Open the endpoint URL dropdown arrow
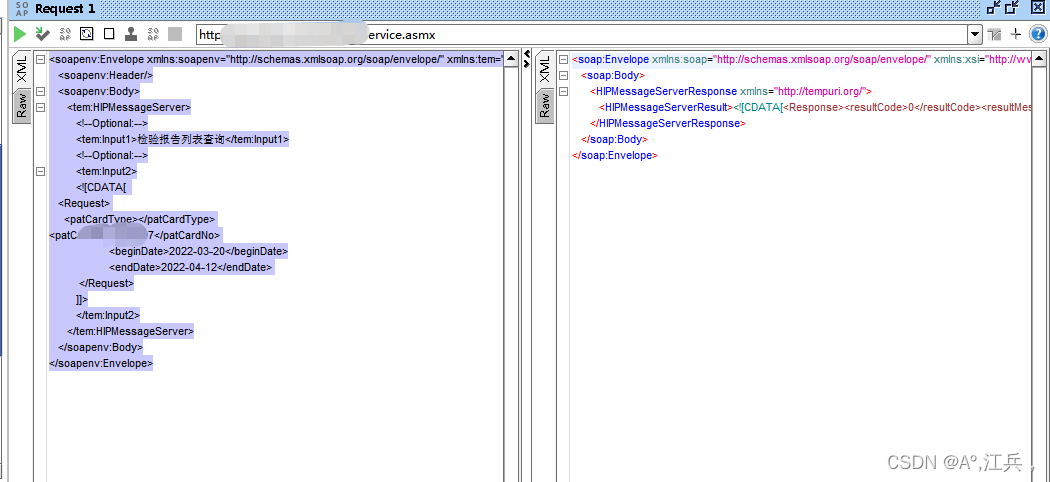Image resolution: width=1050 pixels, height=482 pixels. [x=974, y=34]
